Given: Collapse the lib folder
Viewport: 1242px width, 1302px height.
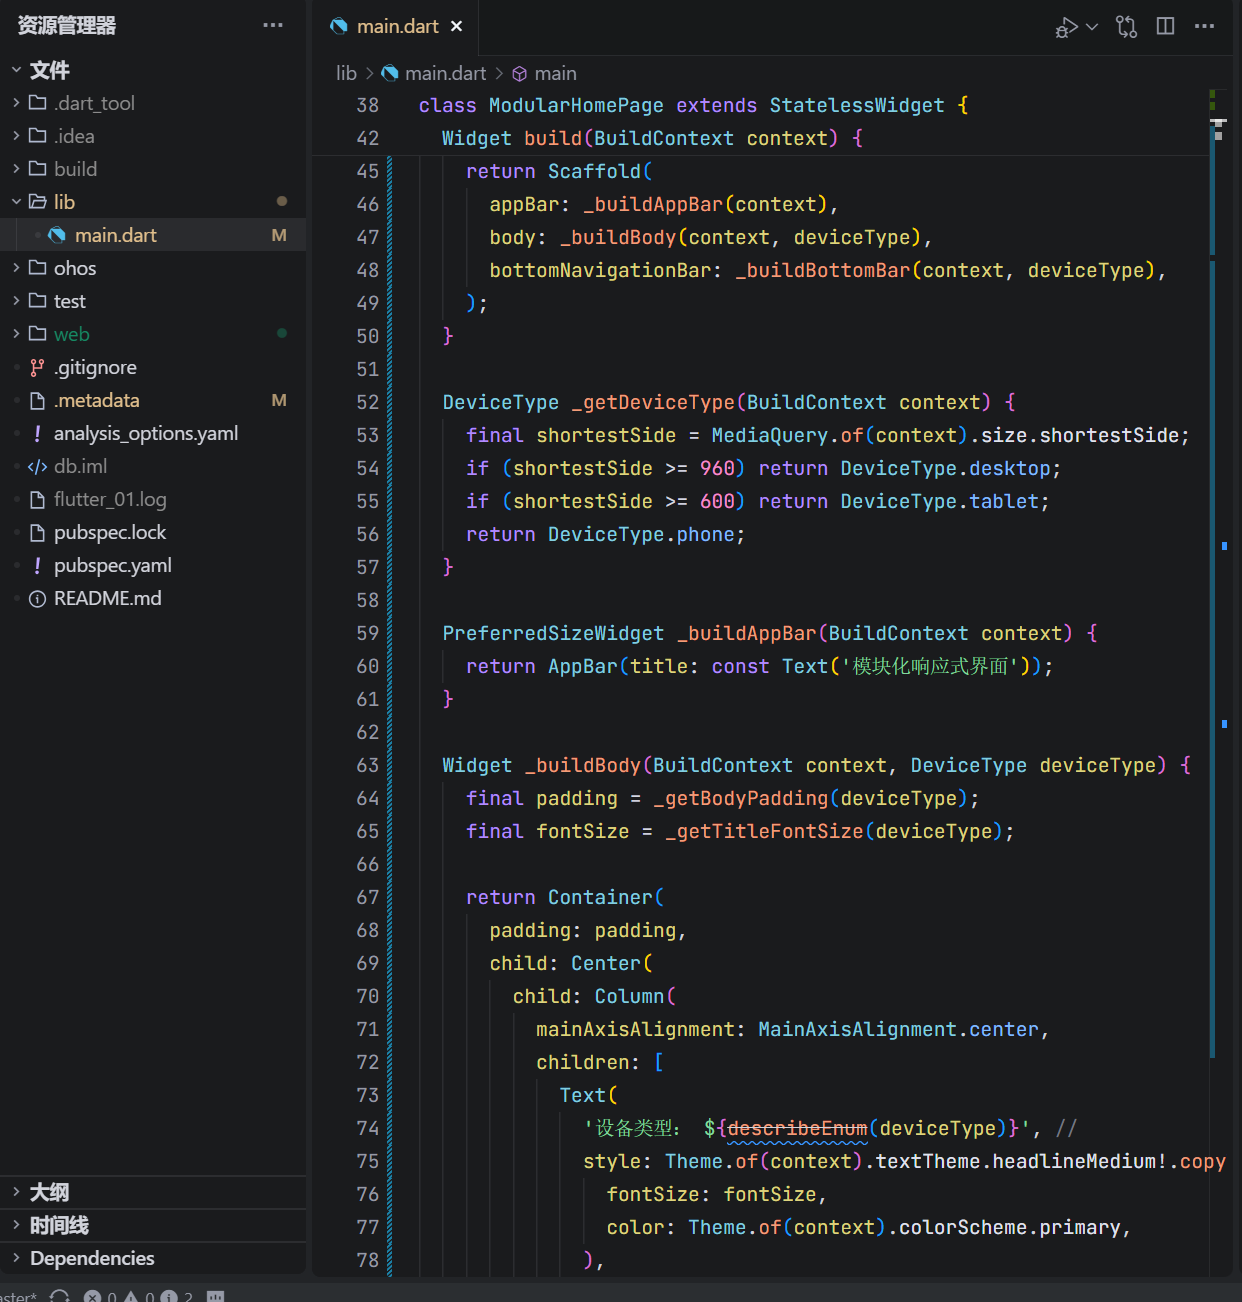Looking at the screenshot, I should (x=153, y=202).
